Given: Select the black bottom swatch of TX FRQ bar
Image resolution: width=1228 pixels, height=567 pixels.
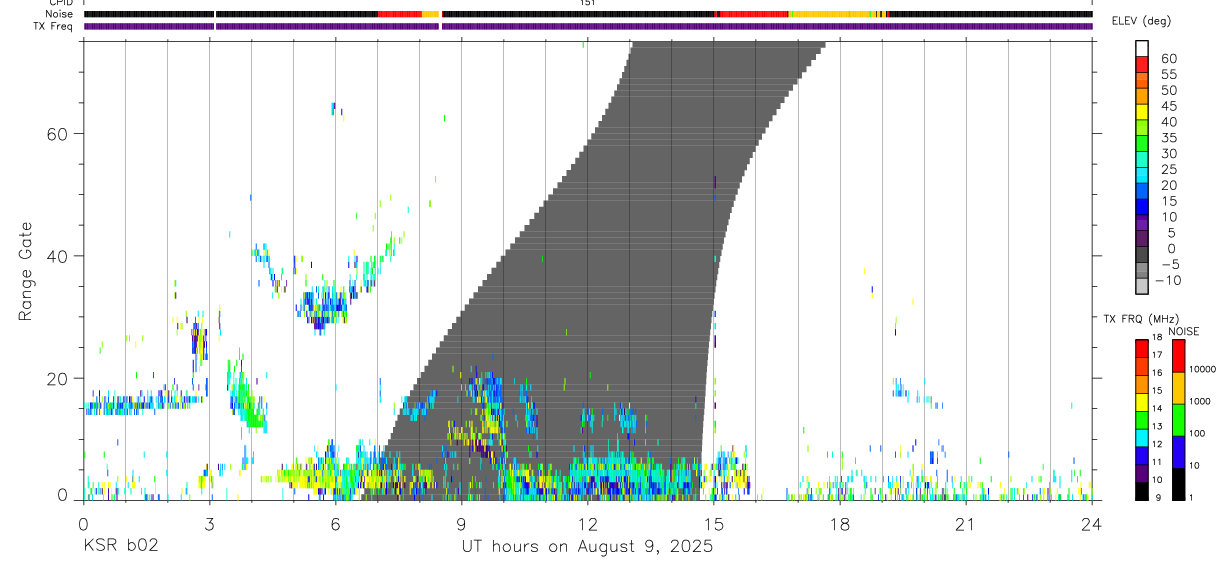Looking at the screenshot, I should point(1142,492).
